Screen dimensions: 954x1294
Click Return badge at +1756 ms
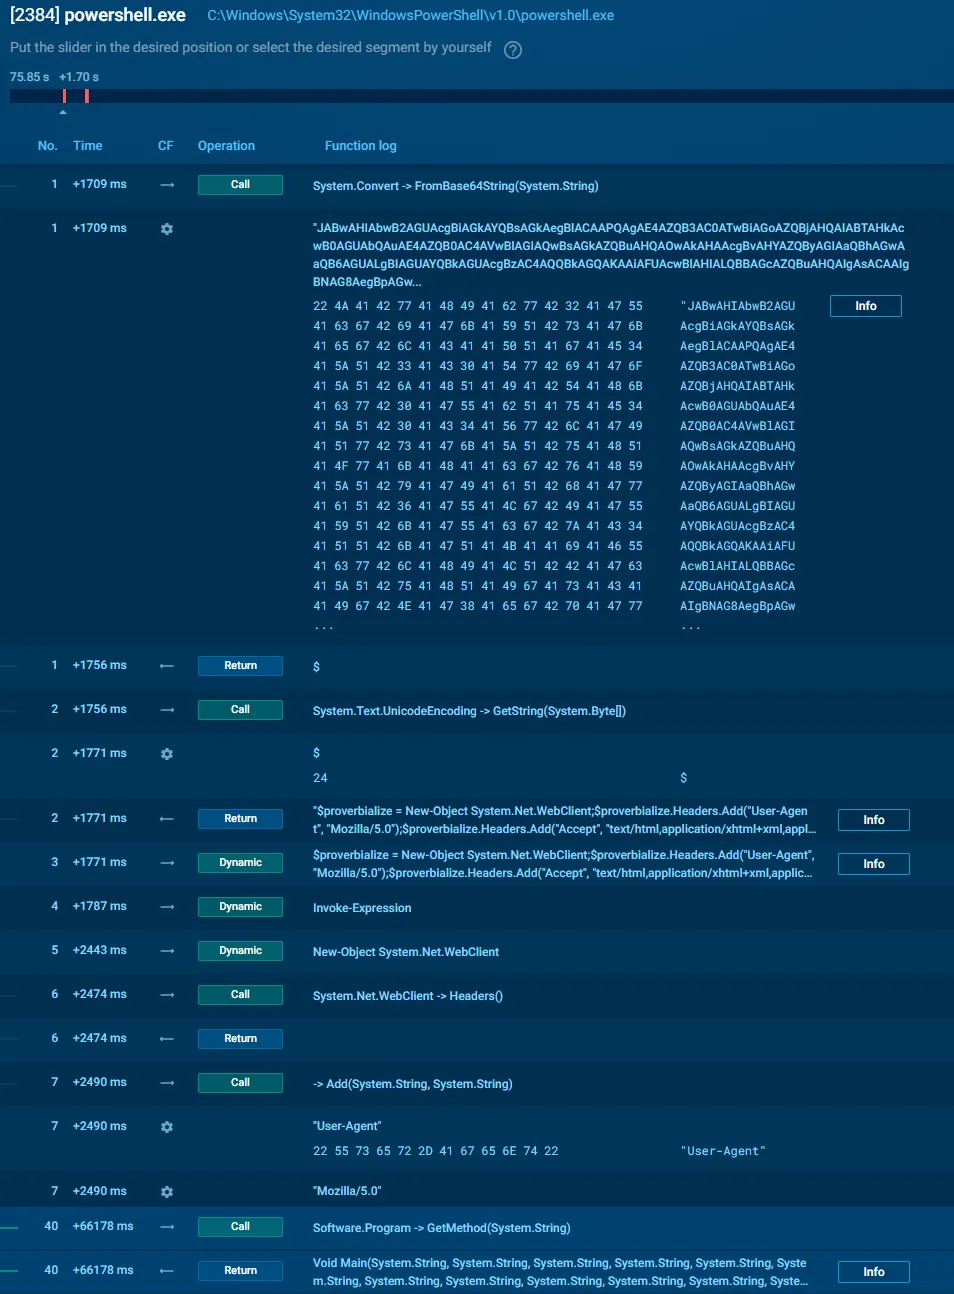coord(240,666)
